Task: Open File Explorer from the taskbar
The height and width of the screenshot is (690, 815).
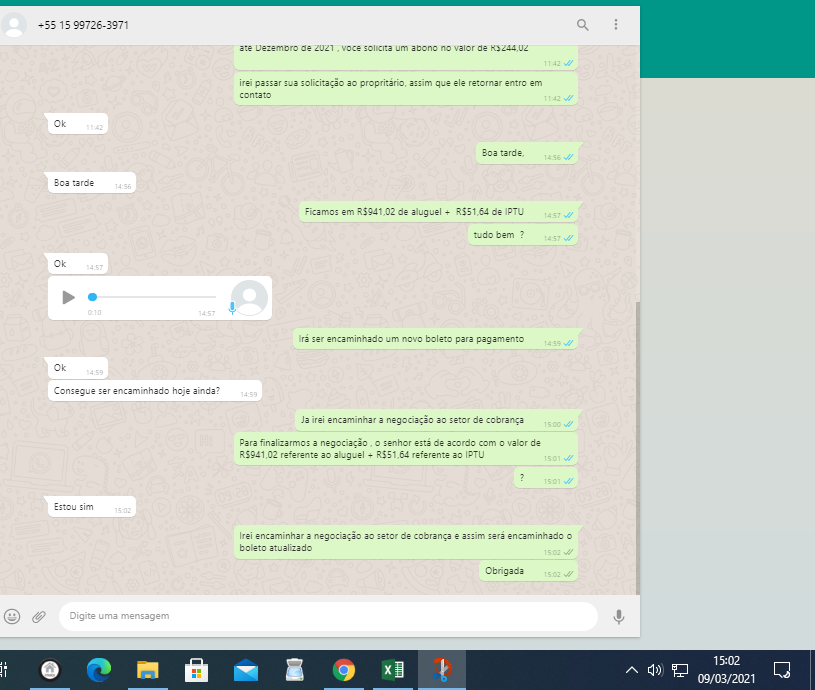Action: click(148, 670)
